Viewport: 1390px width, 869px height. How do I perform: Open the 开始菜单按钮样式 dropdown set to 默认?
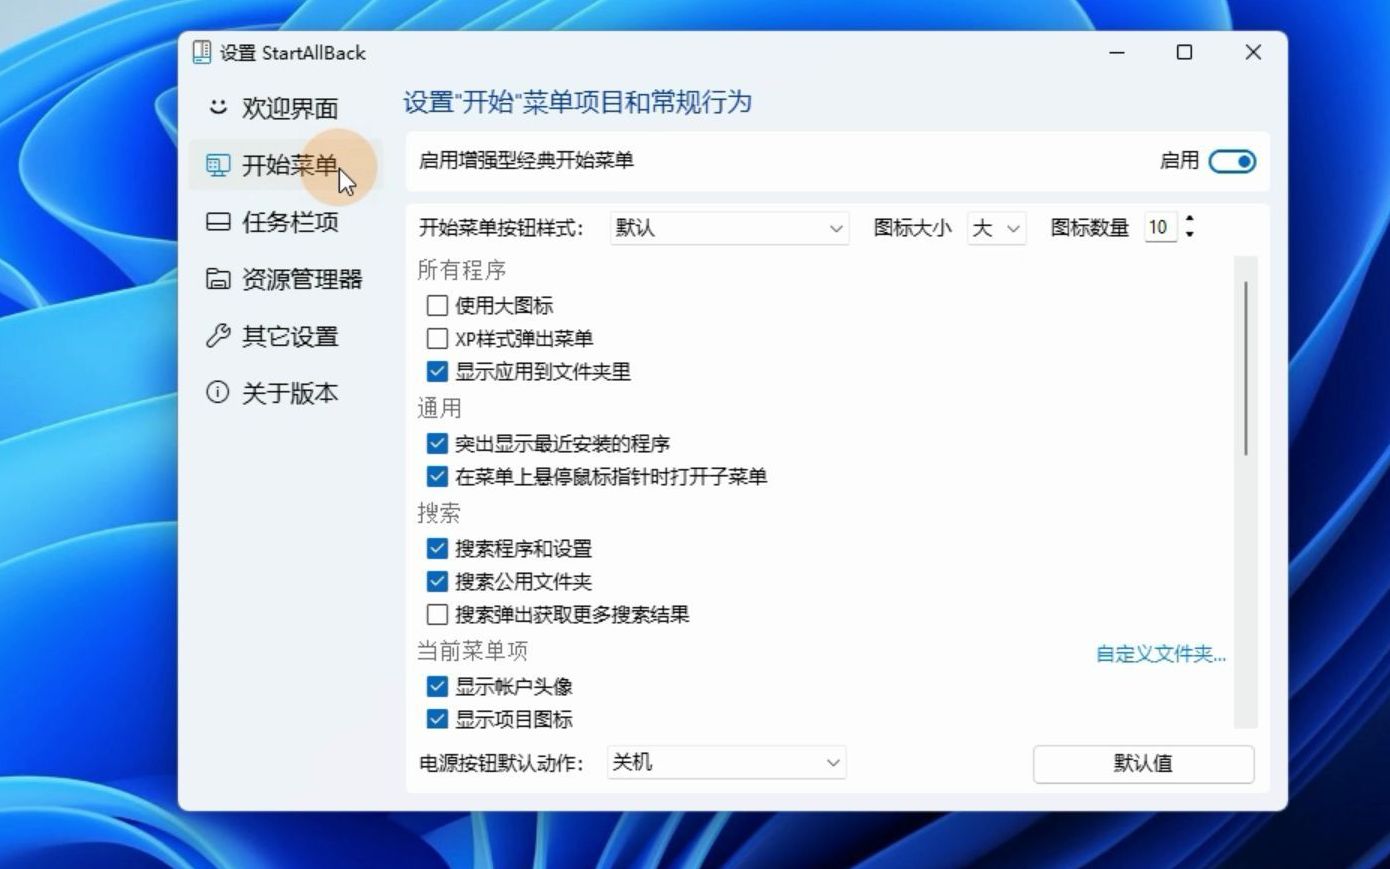tap(729, 228)
